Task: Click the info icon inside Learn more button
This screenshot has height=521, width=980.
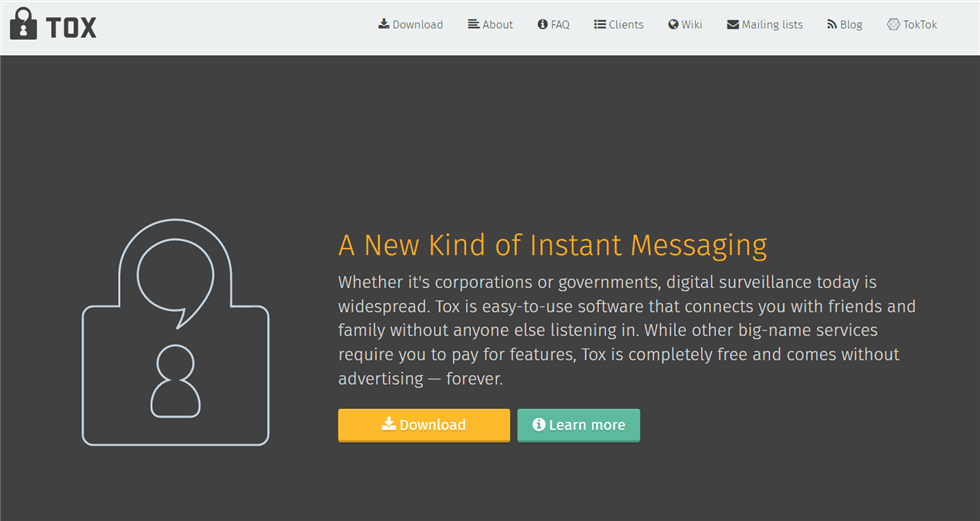Action: tap(539, 424)
